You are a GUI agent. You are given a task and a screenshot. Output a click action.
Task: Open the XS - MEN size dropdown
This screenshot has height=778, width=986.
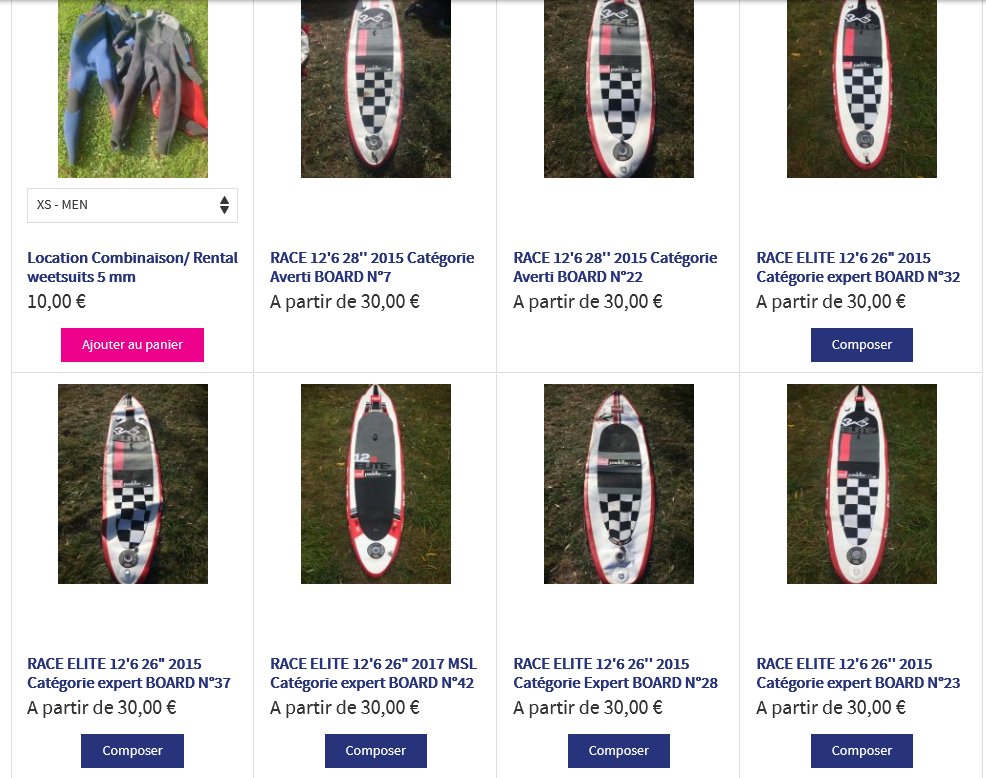132,205
